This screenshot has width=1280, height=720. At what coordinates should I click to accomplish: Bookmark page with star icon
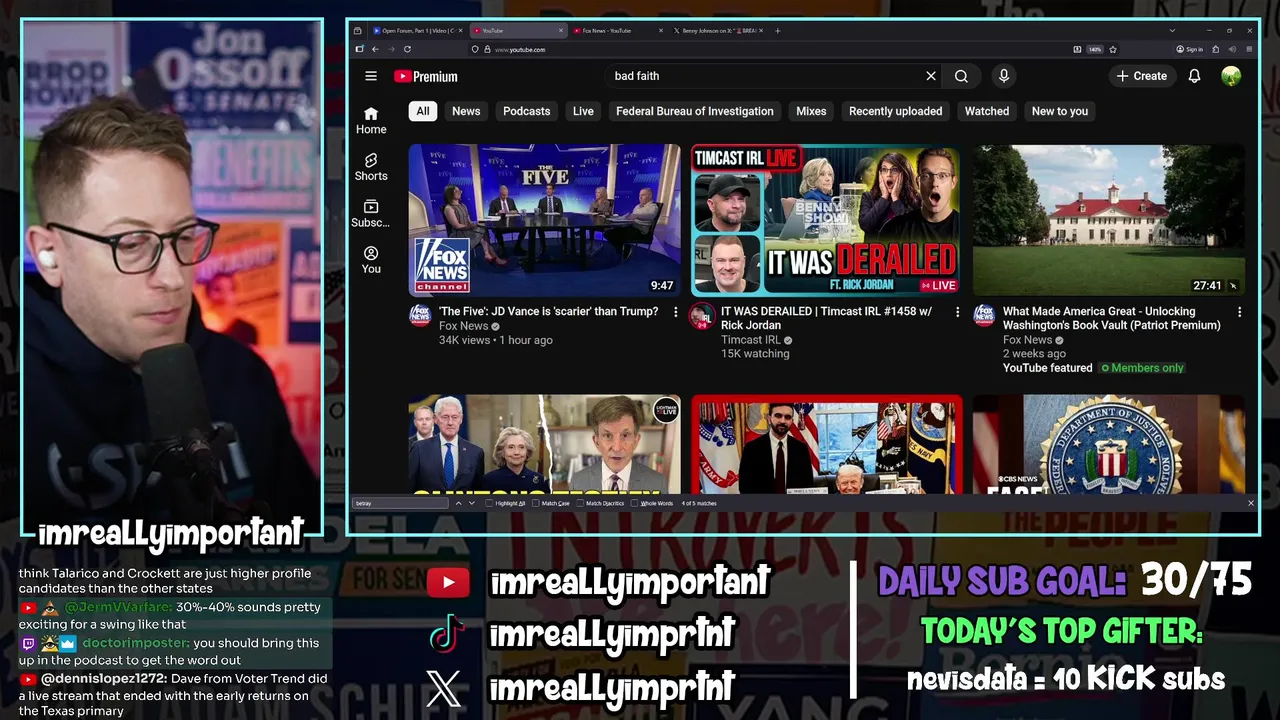click(x=1113, y=49)
